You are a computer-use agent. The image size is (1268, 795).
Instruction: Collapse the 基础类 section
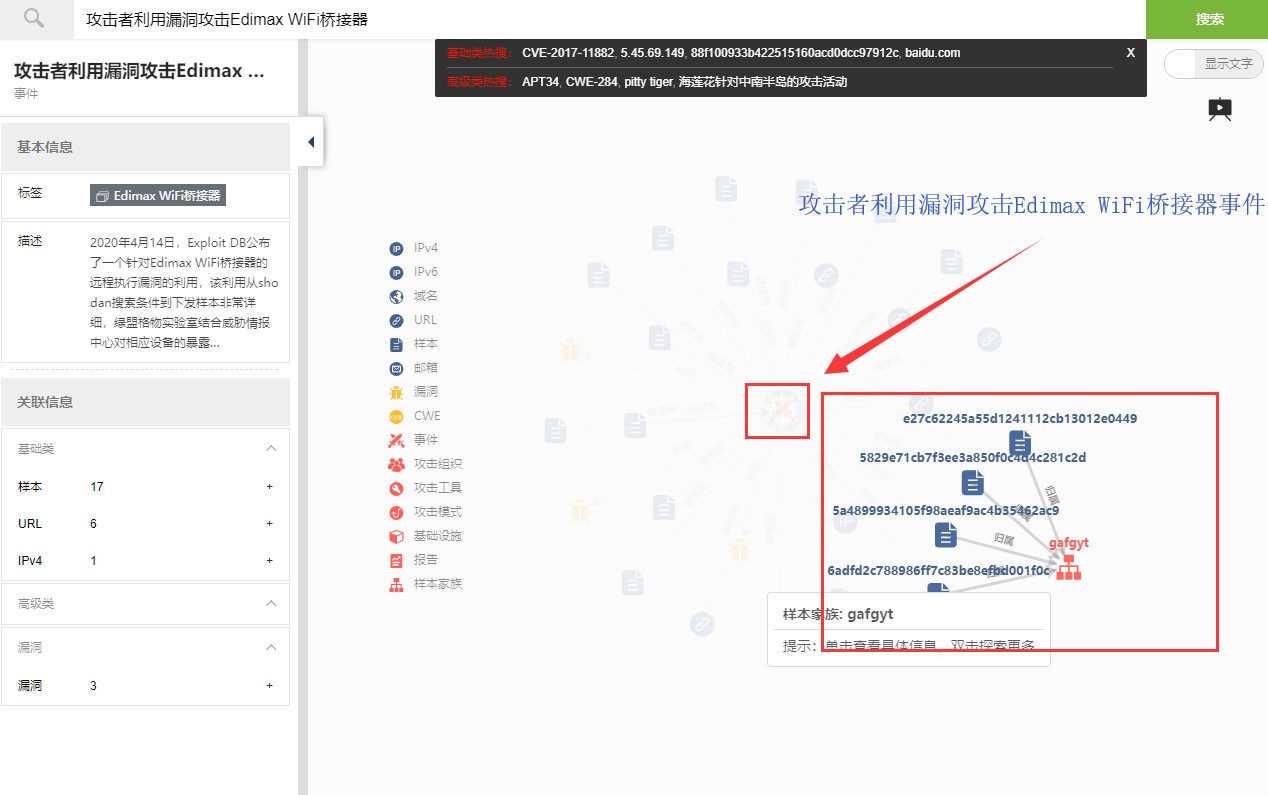(x=268, y=448)
